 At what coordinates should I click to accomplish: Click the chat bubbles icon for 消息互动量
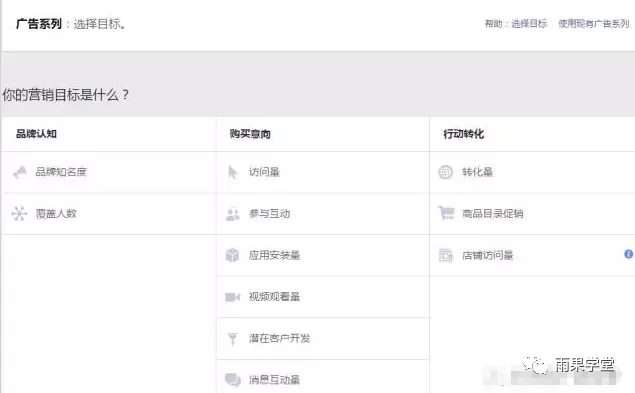[233, 380]
